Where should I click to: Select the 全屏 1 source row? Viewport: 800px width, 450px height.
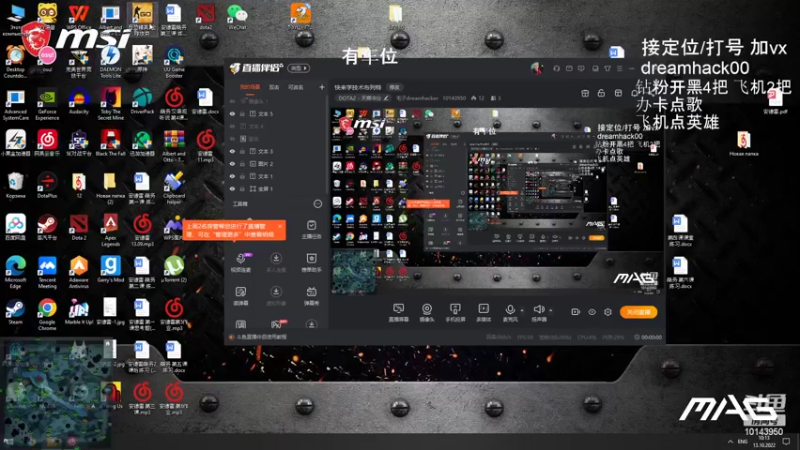(276, 189)
